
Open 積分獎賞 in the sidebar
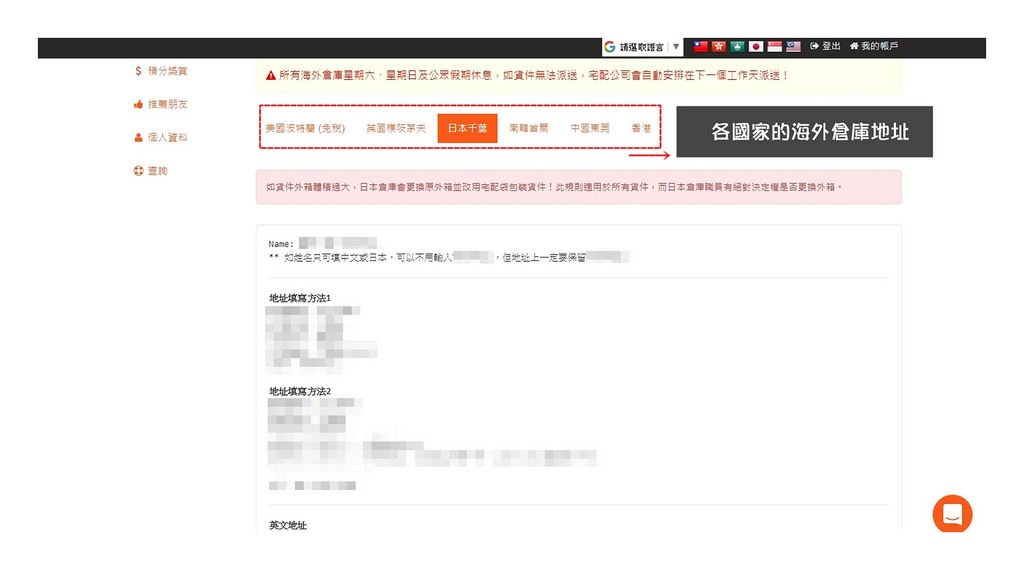coord(166,71)
